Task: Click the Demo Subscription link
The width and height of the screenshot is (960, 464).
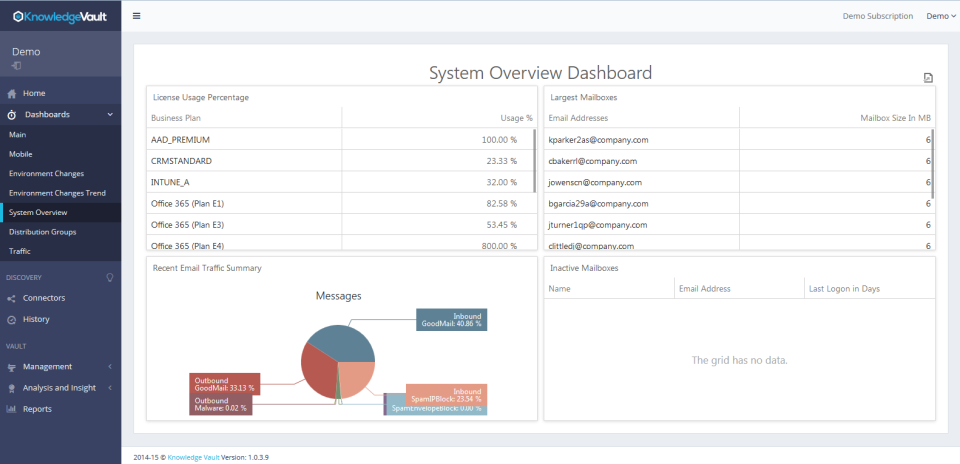Action: coord(877,17)
